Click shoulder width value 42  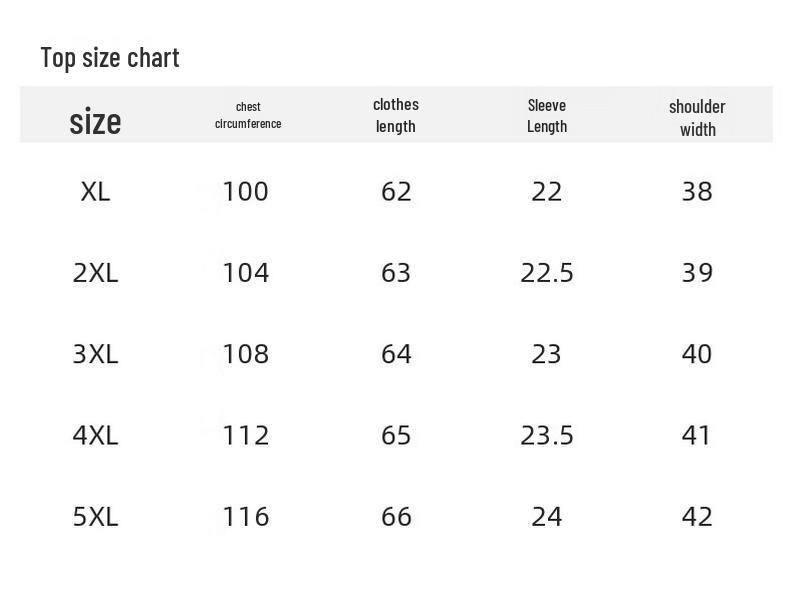[697, 516]
